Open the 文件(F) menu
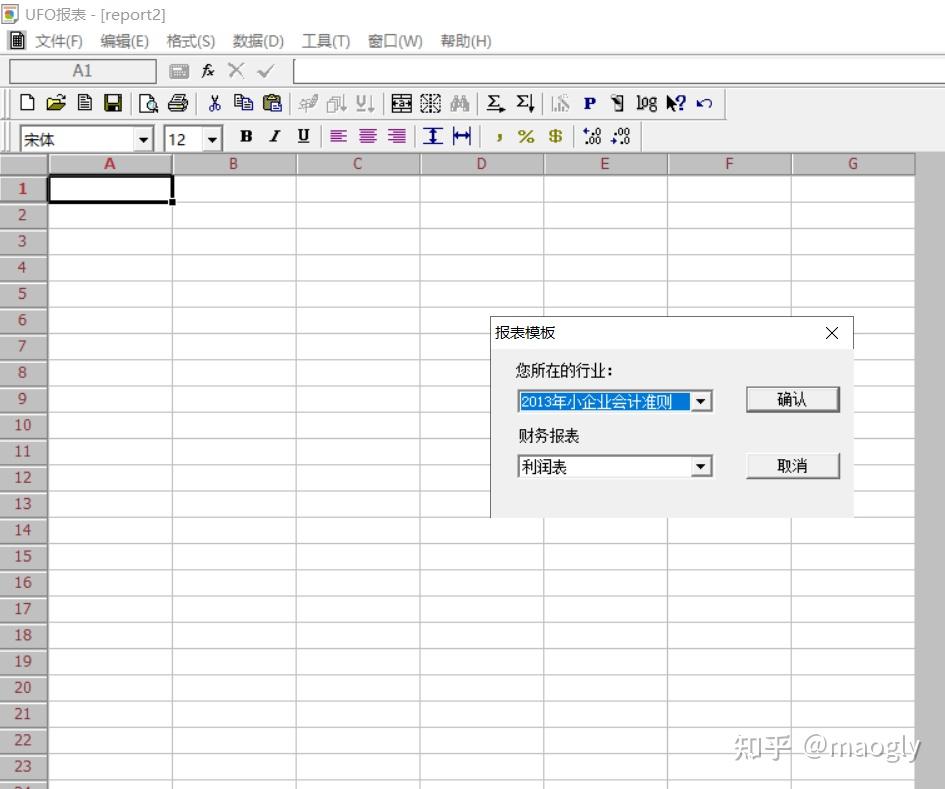This screenshot has width=945, height=789. tap(58, 41)
